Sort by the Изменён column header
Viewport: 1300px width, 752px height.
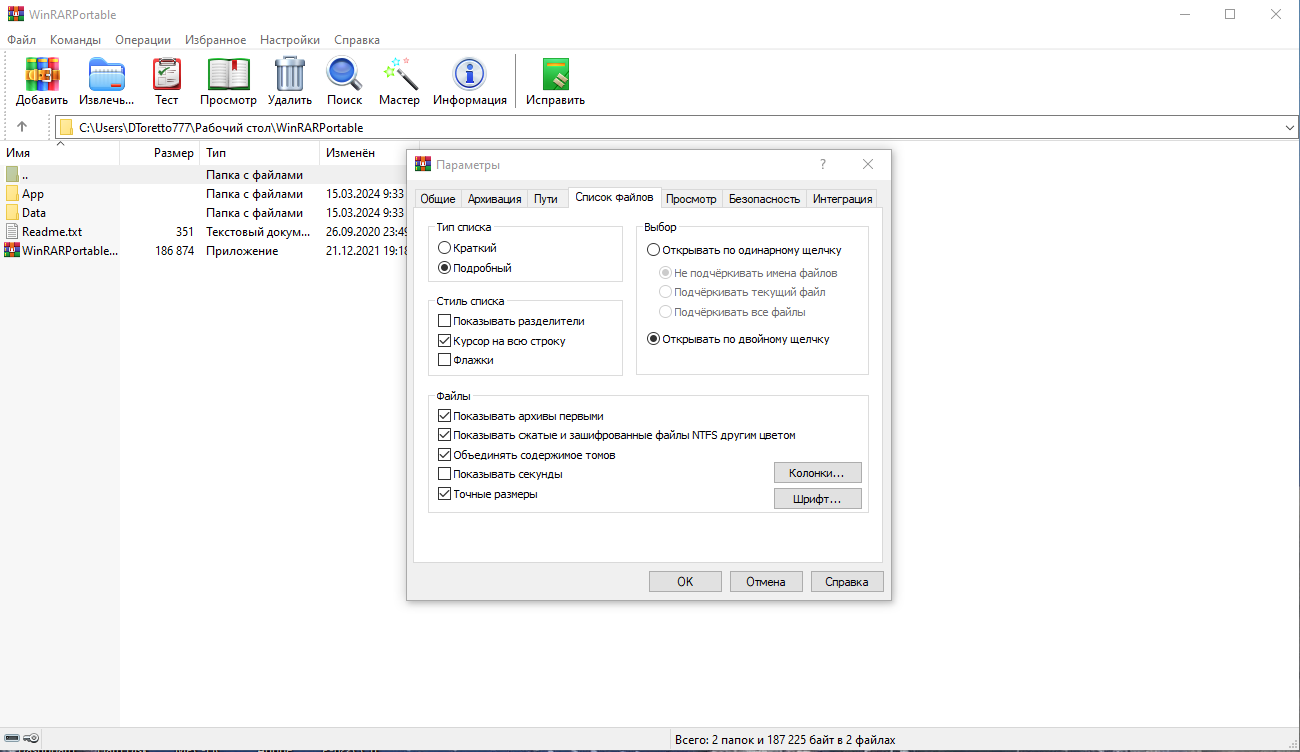click(364, 153)
